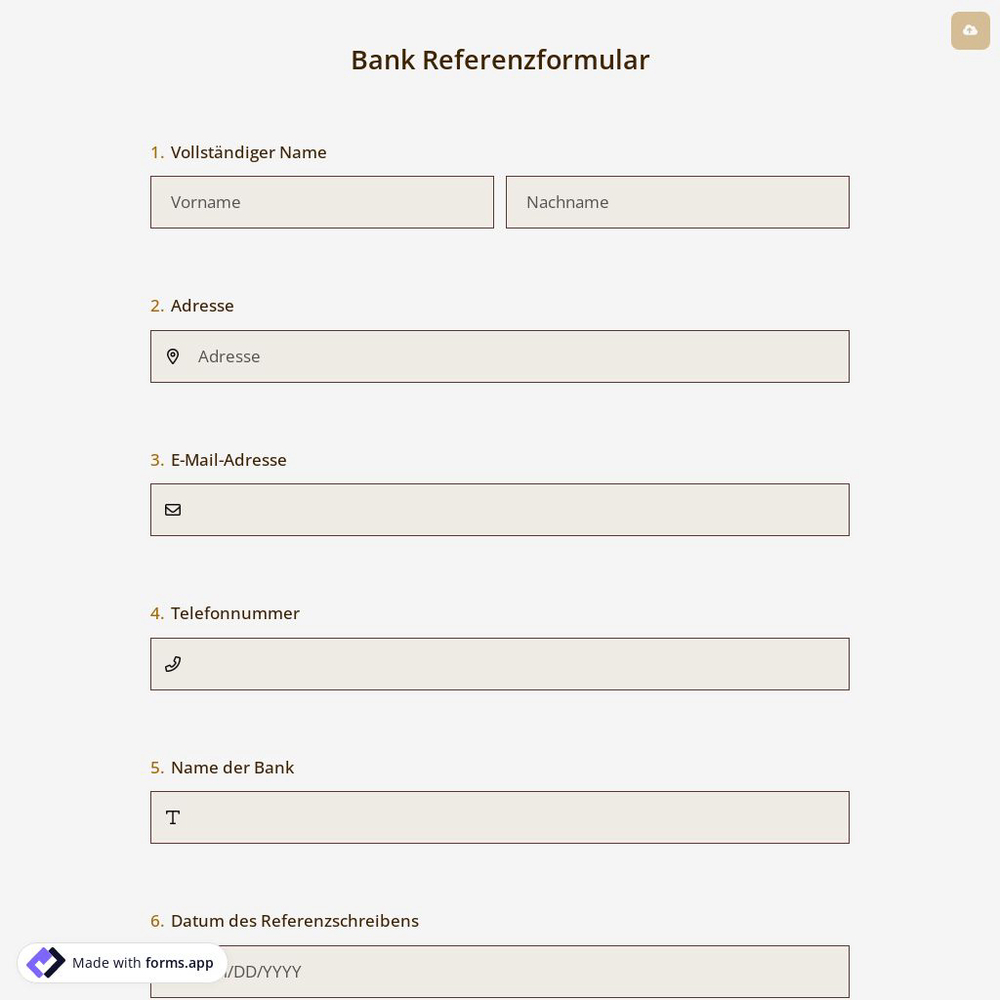Image resolution: width=1000 pixels, height=1000 pixels.
Task: Click the Made with forms.app badge
Action: 122,962
